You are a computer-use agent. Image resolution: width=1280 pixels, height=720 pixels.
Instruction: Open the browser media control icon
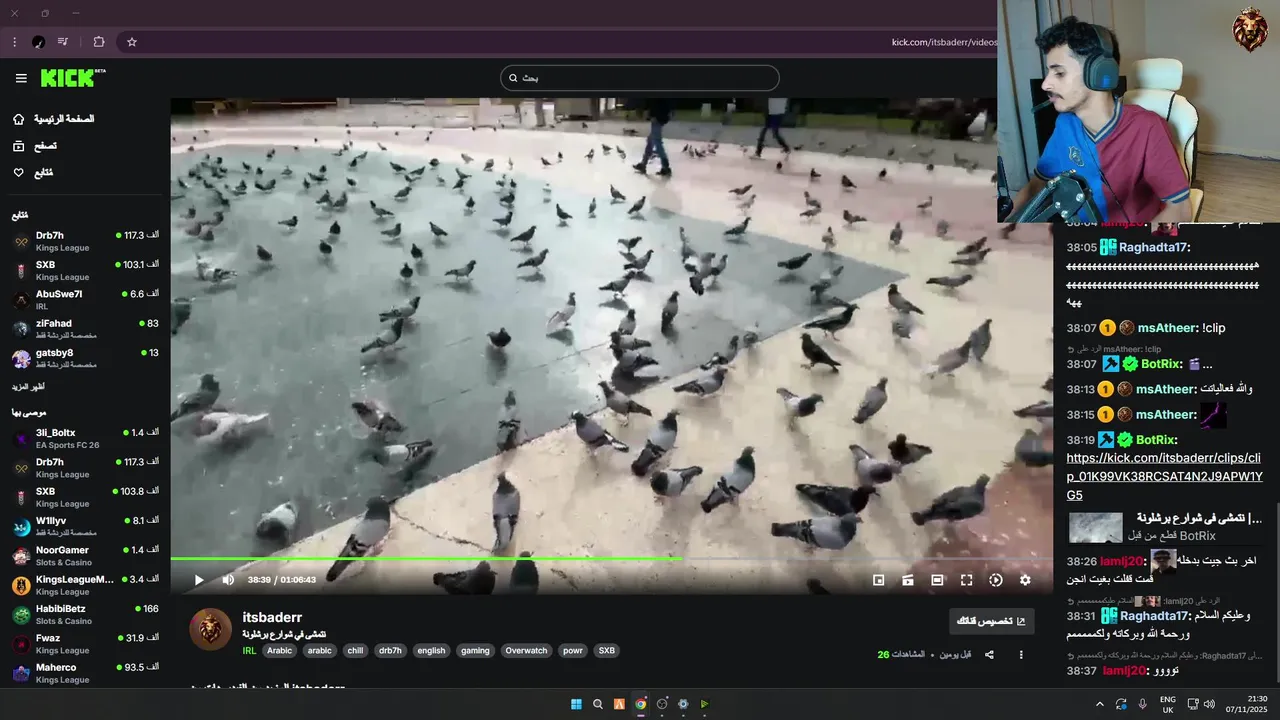(x=63, y=42)
